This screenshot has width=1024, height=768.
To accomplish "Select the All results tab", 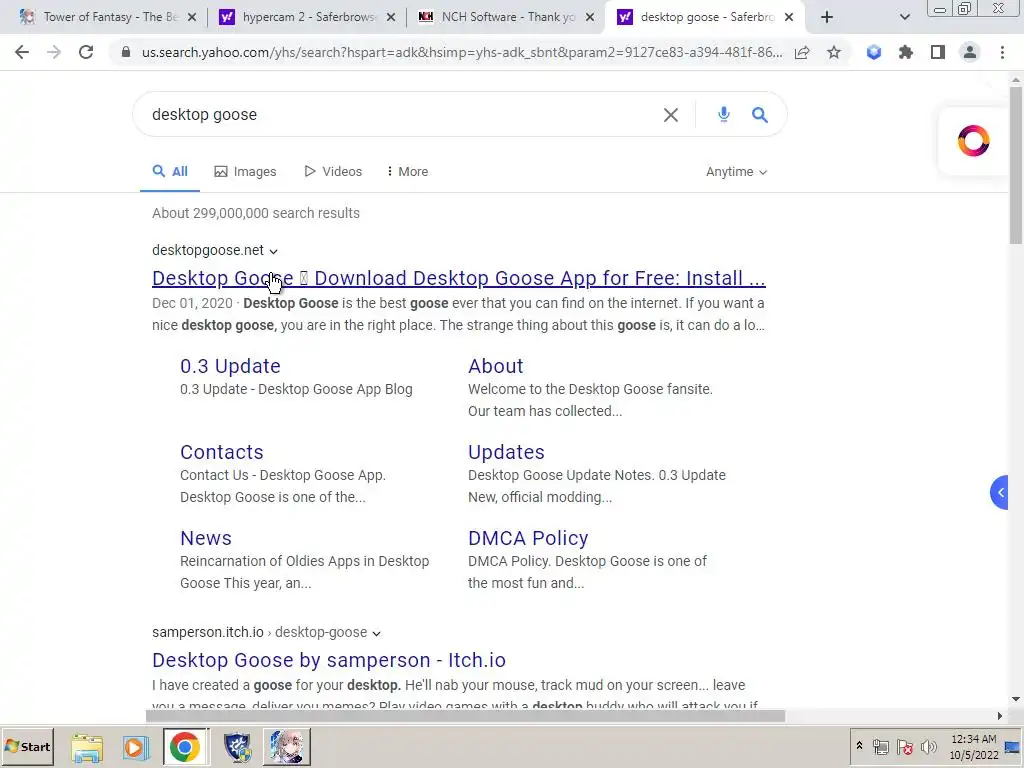I will [x=170, y=172].
